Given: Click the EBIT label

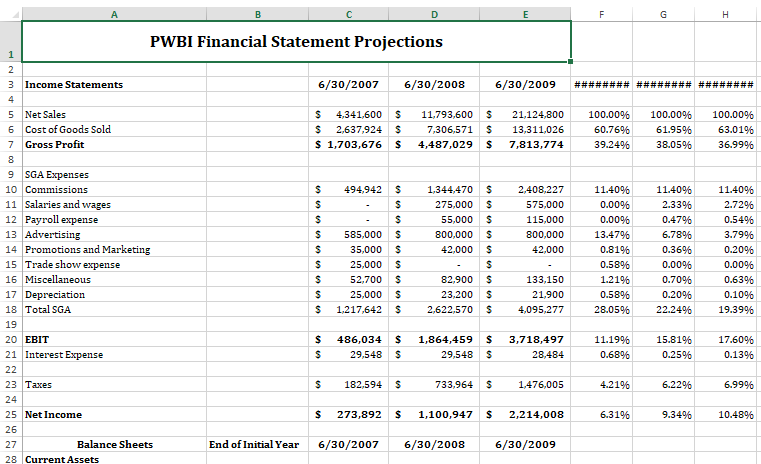Looking at the screenshot, I should (37, 340).
